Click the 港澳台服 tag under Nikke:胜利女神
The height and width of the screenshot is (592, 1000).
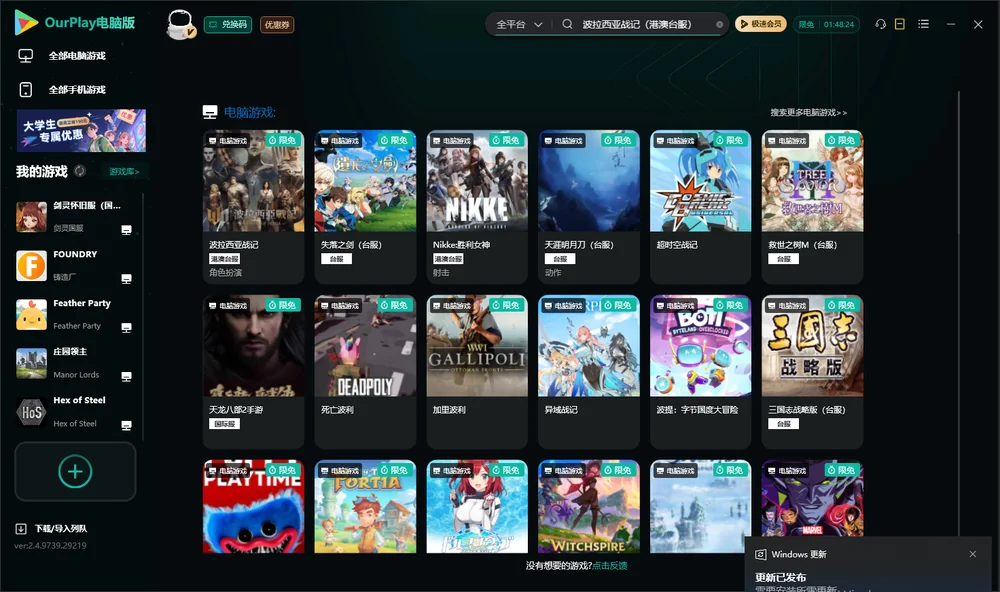448,259
